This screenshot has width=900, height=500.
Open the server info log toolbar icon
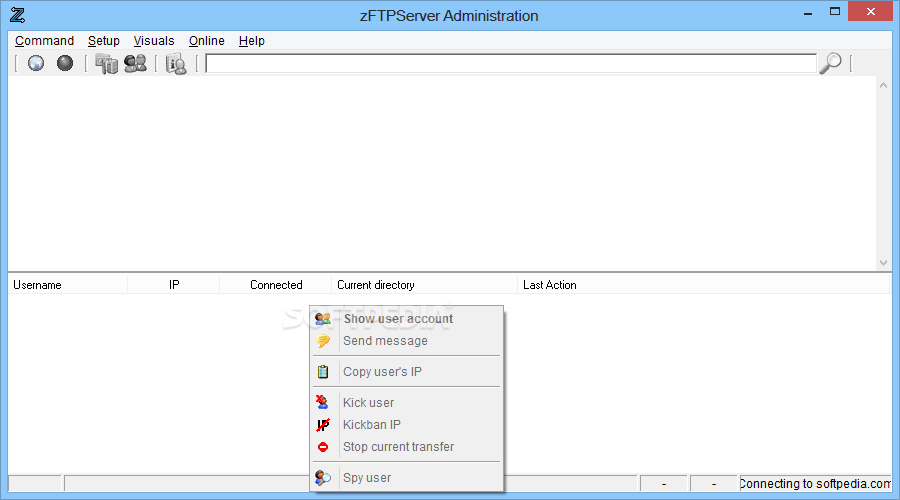176,64
